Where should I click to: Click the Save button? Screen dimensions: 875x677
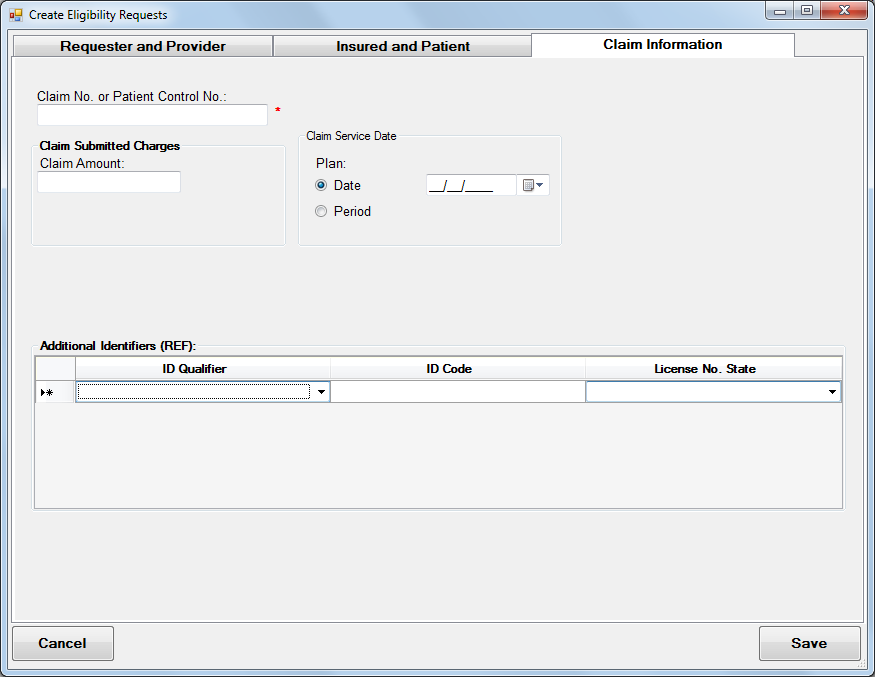pyautogui.click(x=810, y=643)
